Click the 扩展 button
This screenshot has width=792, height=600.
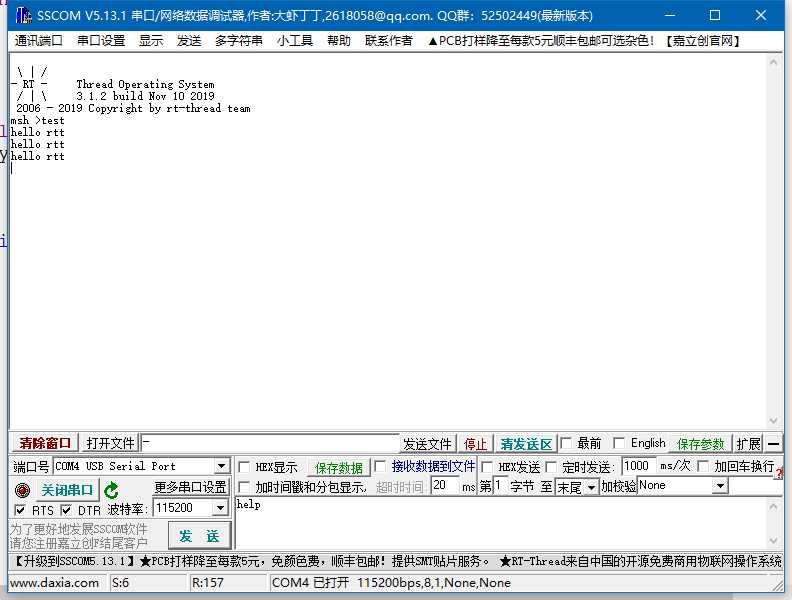pos(748,444)
